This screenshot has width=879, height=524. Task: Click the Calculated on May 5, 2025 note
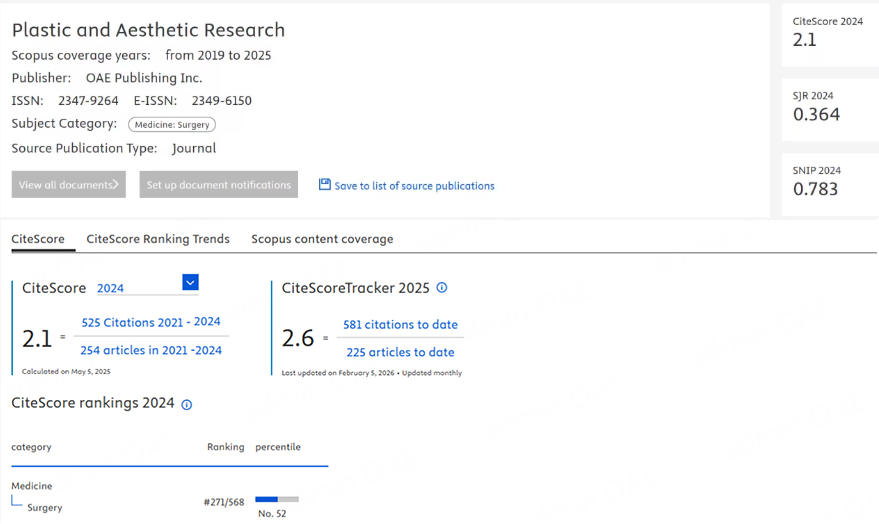[66, 372]
